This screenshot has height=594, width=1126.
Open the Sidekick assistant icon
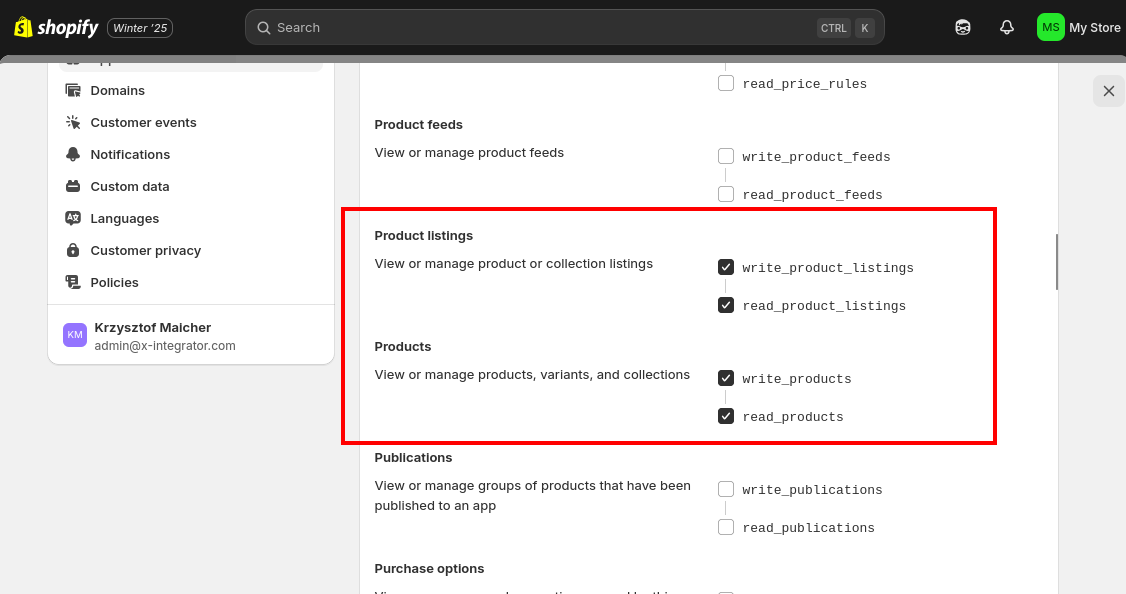(962, 27)
